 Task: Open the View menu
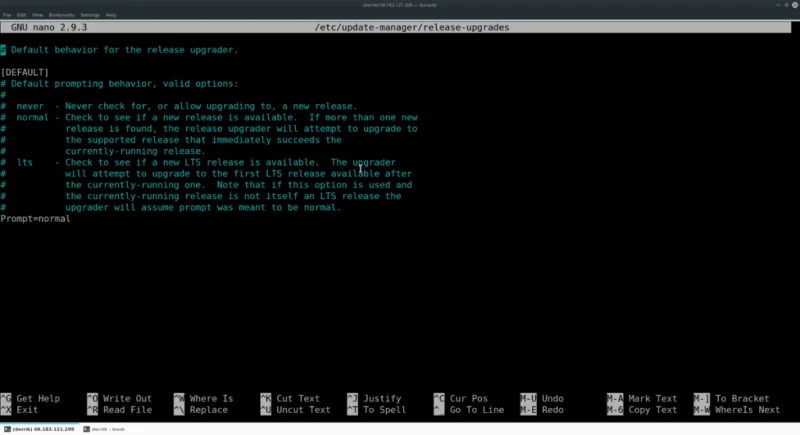[37, 15]
